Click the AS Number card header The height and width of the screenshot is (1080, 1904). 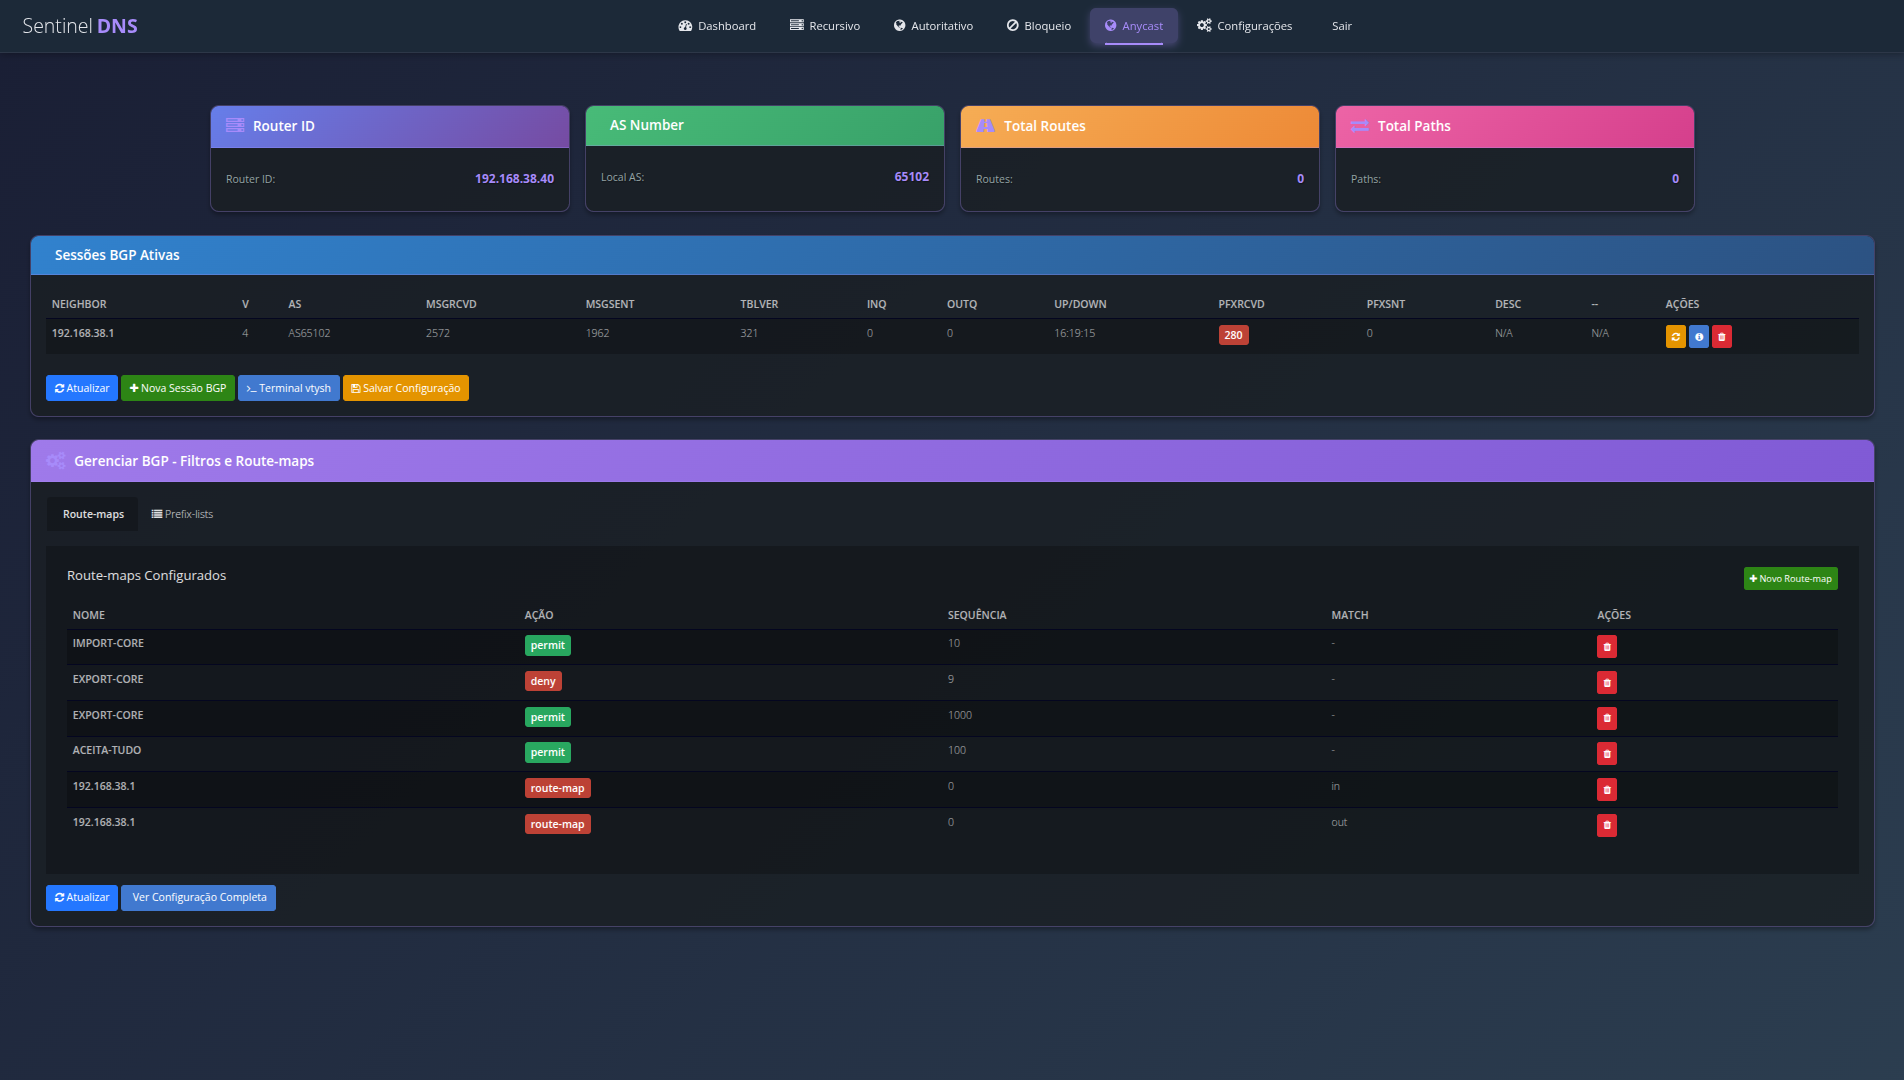[x=765, y=125]
